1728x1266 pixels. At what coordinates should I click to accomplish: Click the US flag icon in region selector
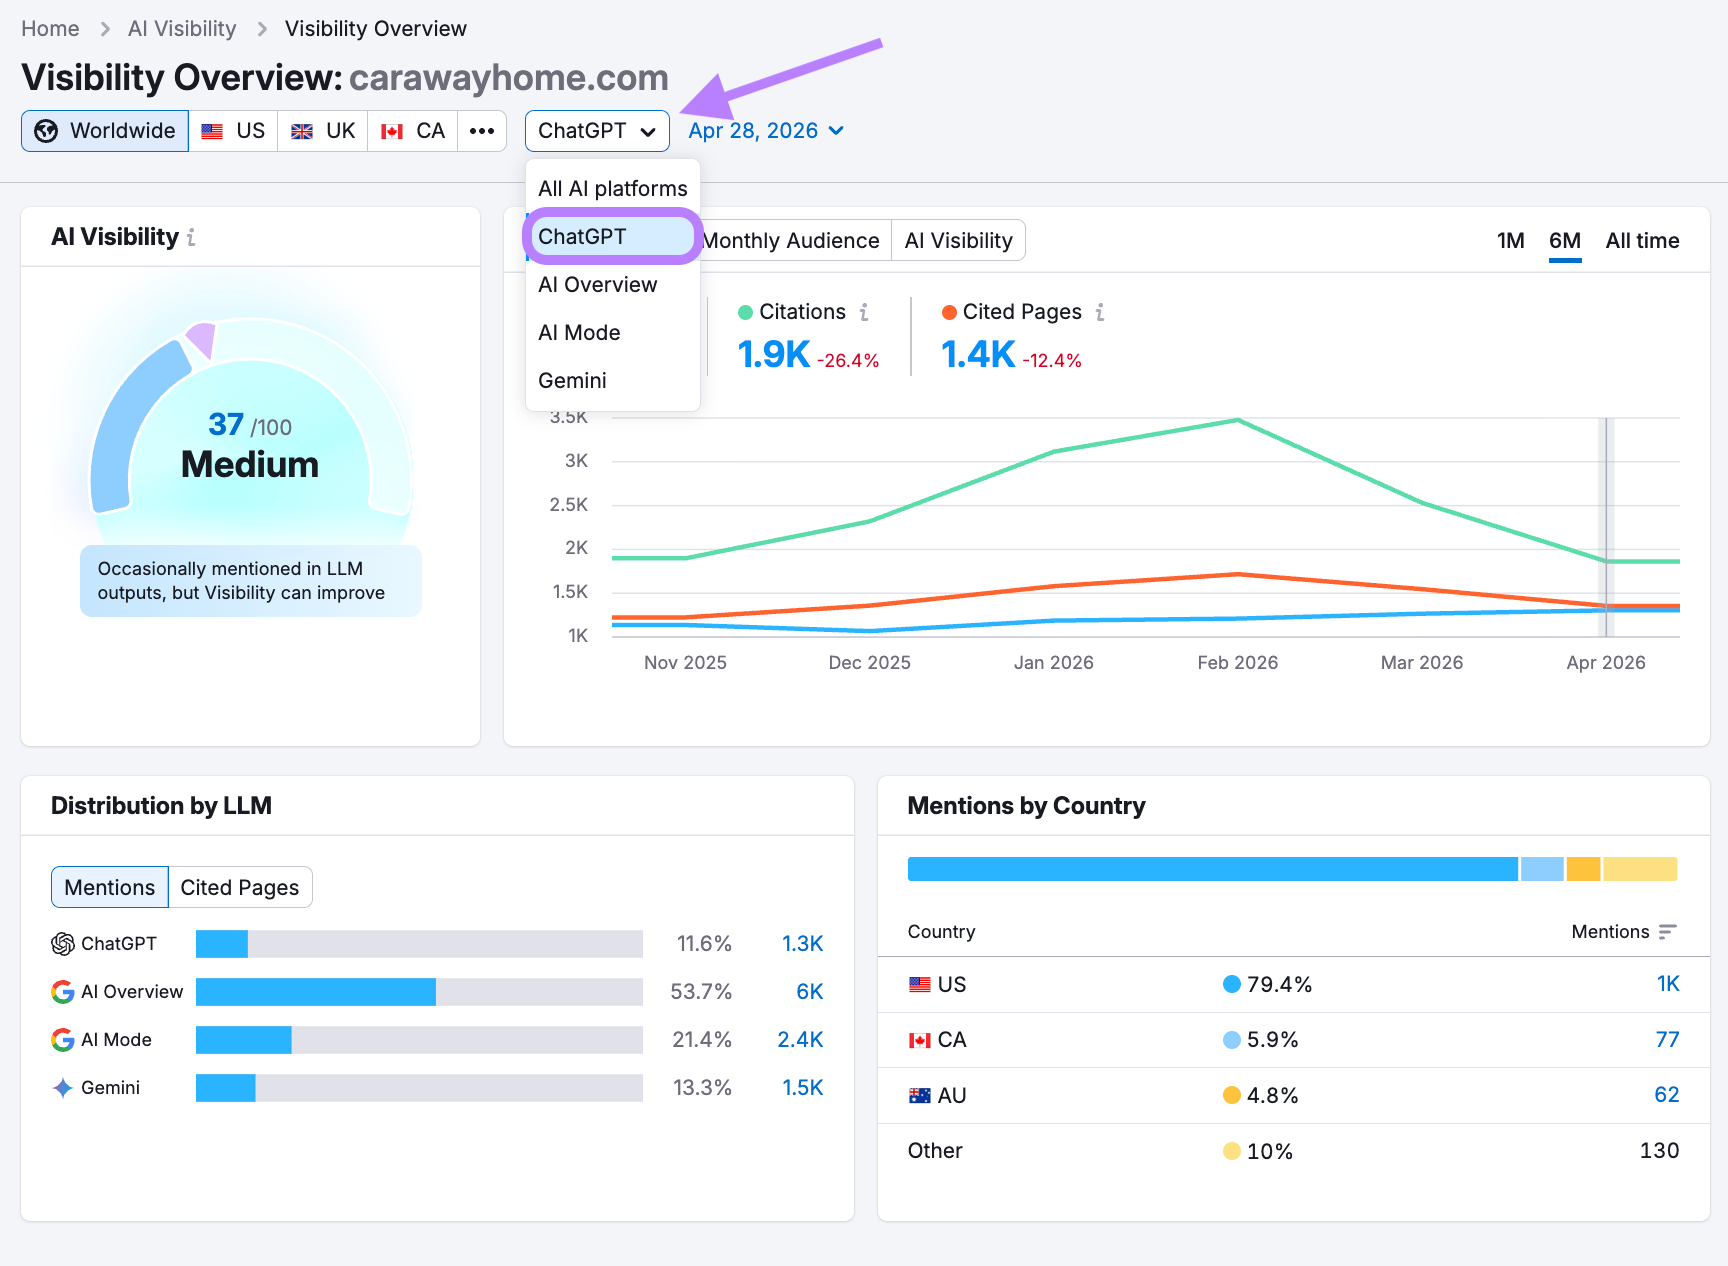212,131
